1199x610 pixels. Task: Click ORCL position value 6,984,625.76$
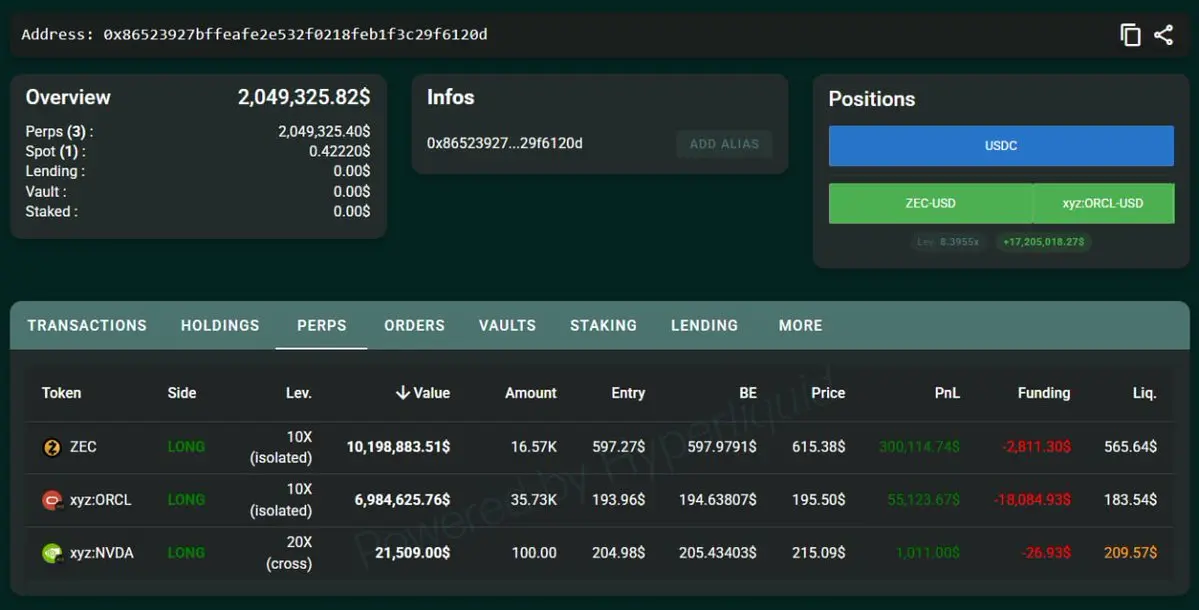[x=402, y=500]
